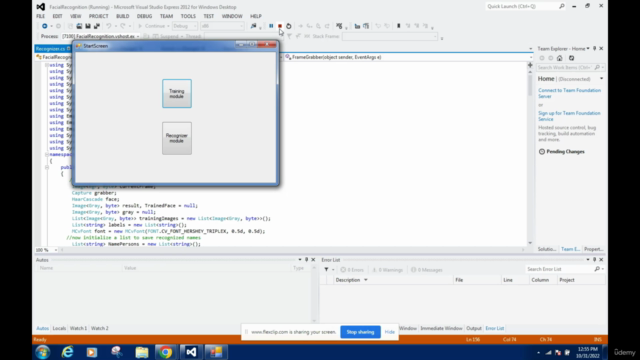Open the x86 platform dropdown
Image resolution: width=640 pixels, height=360 pixels.
click(222, 26)
